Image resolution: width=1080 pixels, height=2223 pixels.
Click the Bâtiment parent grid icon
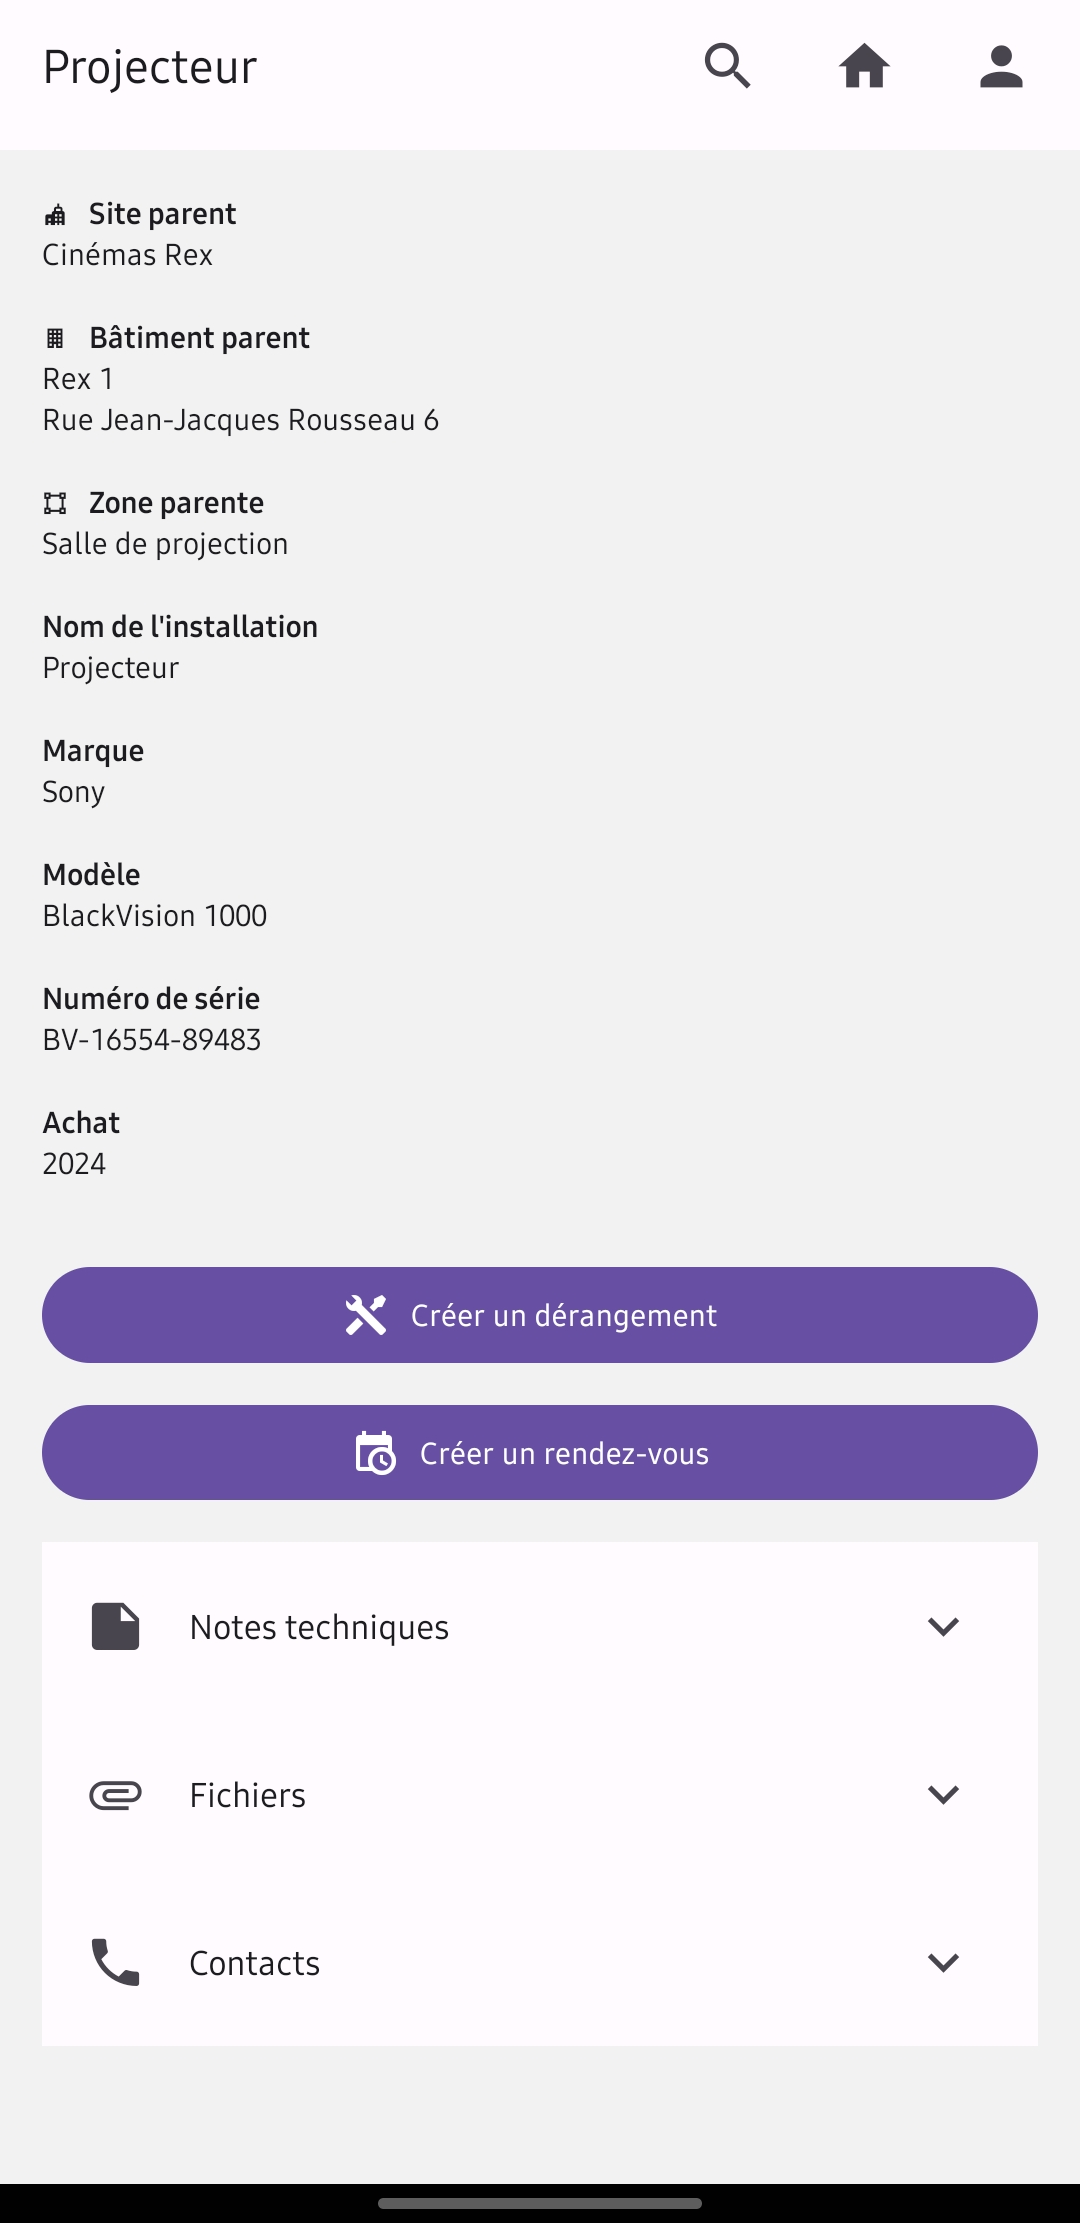55,338
